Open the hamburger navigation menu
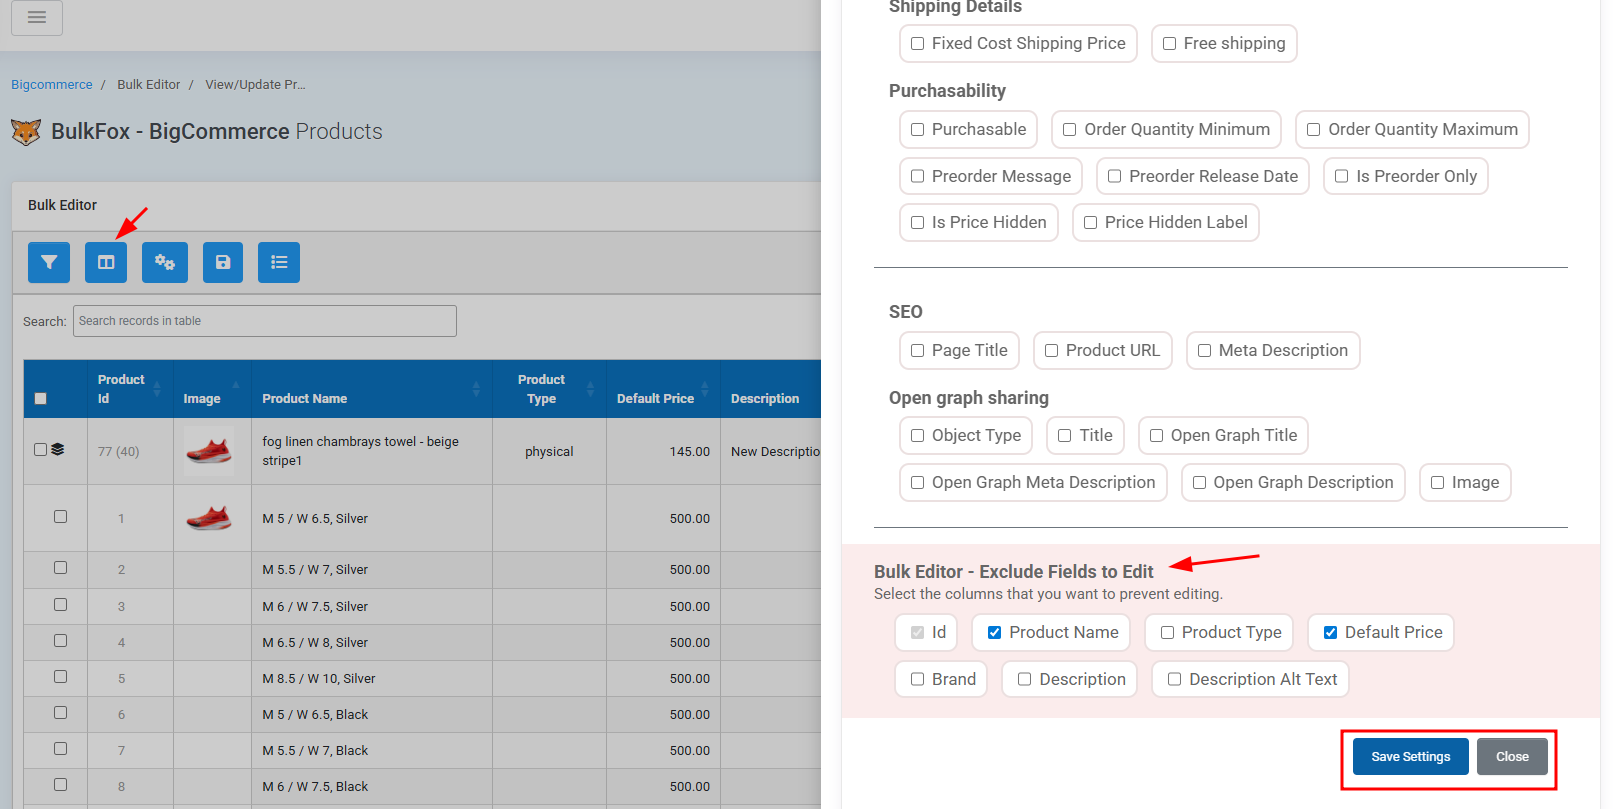This screenshot has height=809, width=1615. (37, 17)
